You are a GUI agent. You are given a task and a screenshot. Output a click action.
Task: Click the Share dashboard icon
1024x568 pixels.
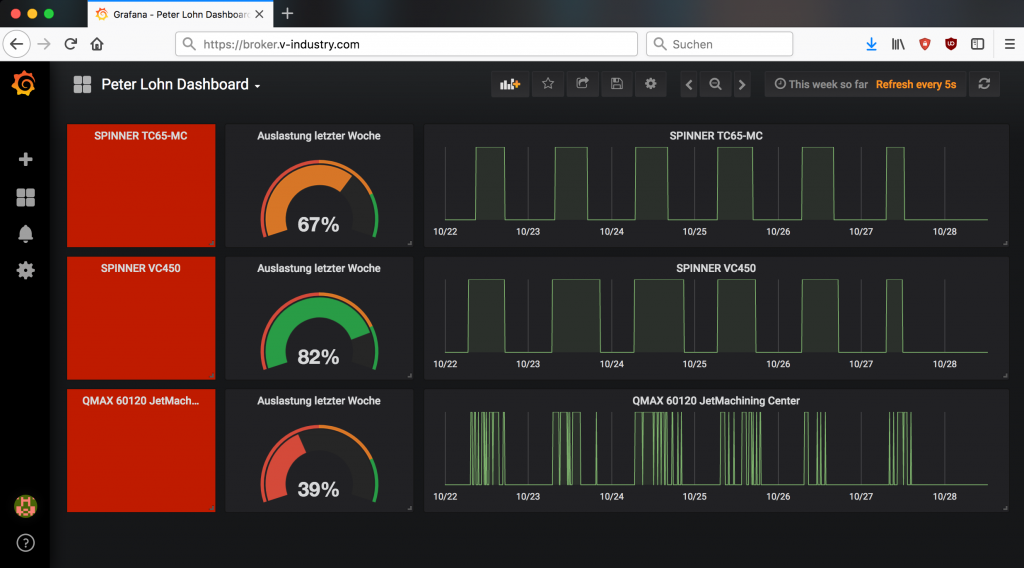click(x=583, y=84)
